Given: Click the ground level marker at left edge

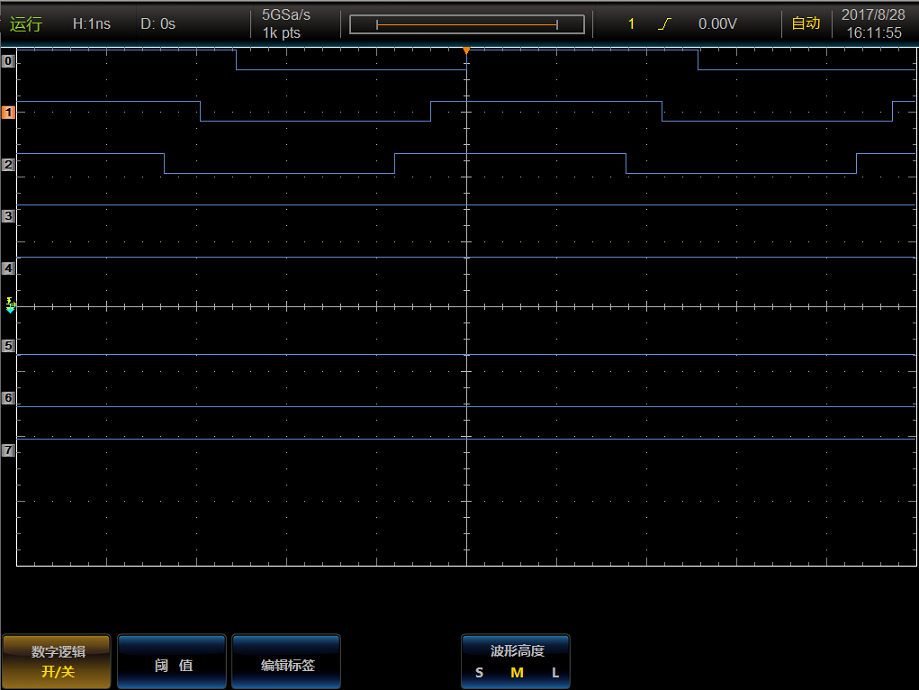Looking at the screenshot, I should pyautogui.click(x=10, y=305).
